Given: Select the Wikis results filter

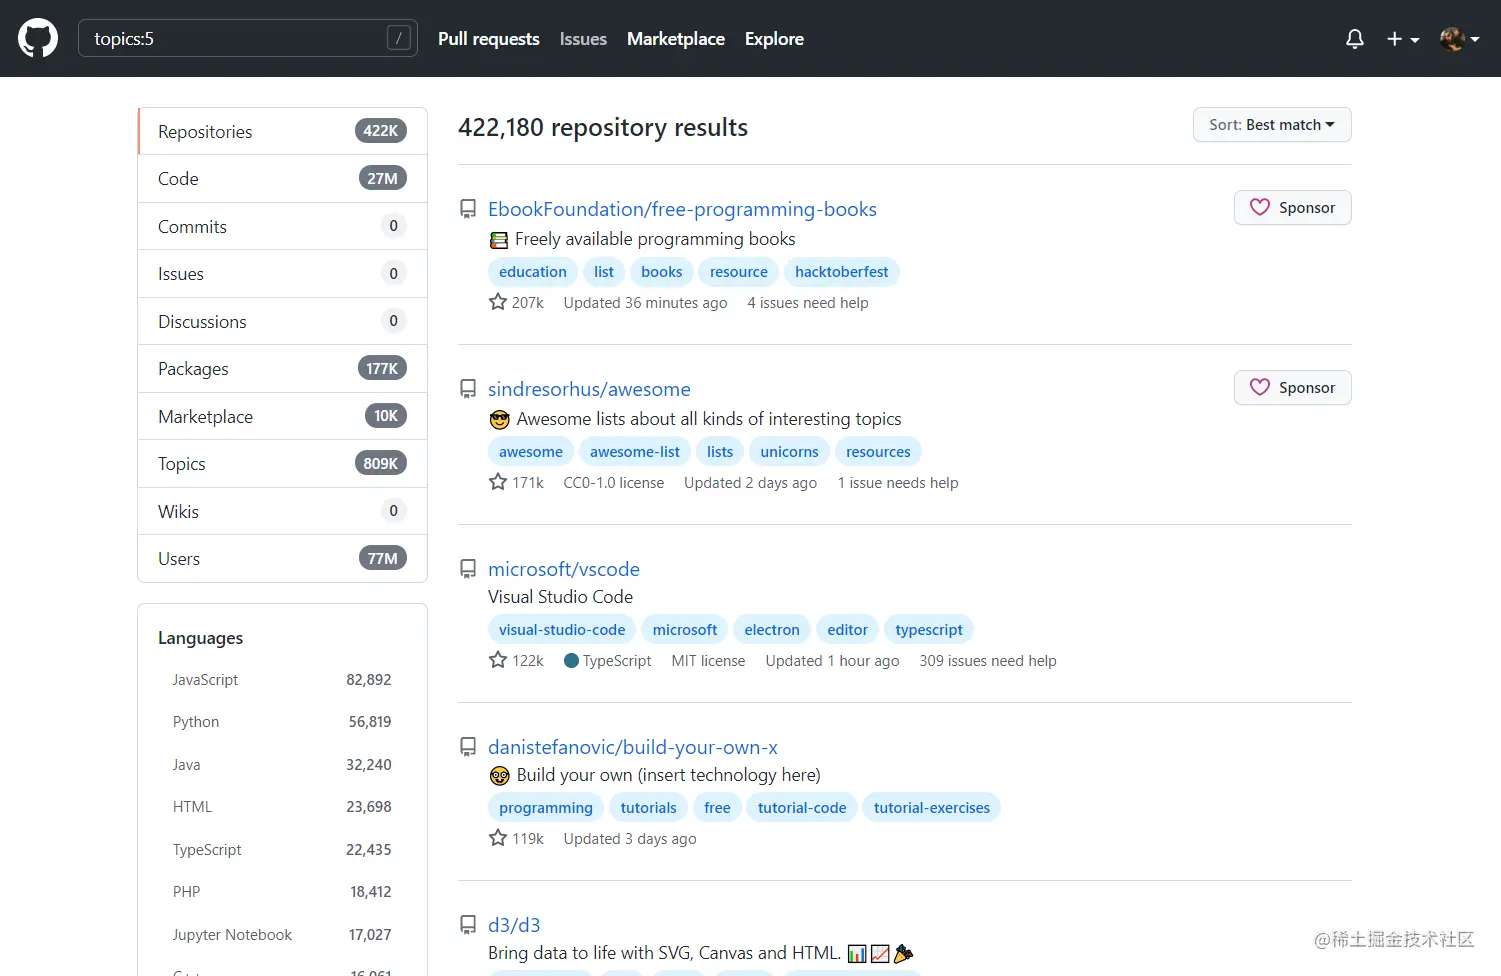Looking at the screenshot, I should point(283,511).
